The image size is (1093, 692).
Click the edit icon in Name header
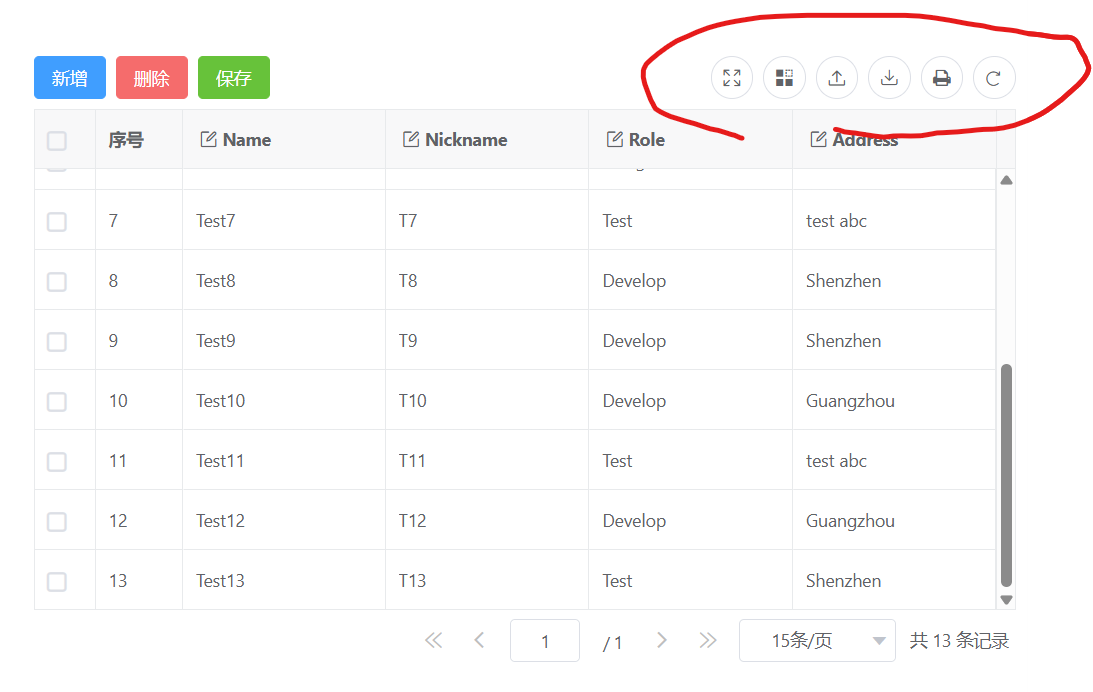click(x=208, y=139)
